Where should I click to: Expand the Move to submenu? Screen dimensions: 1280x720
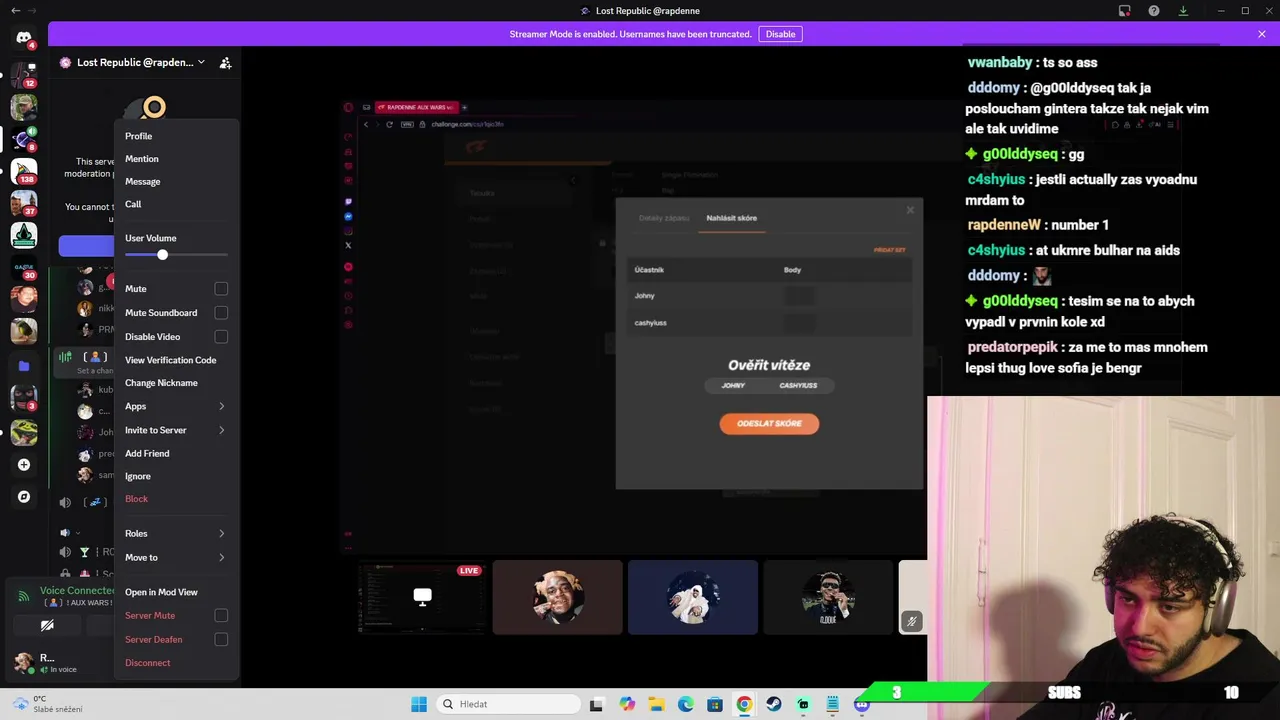click(x=175, y=557)
